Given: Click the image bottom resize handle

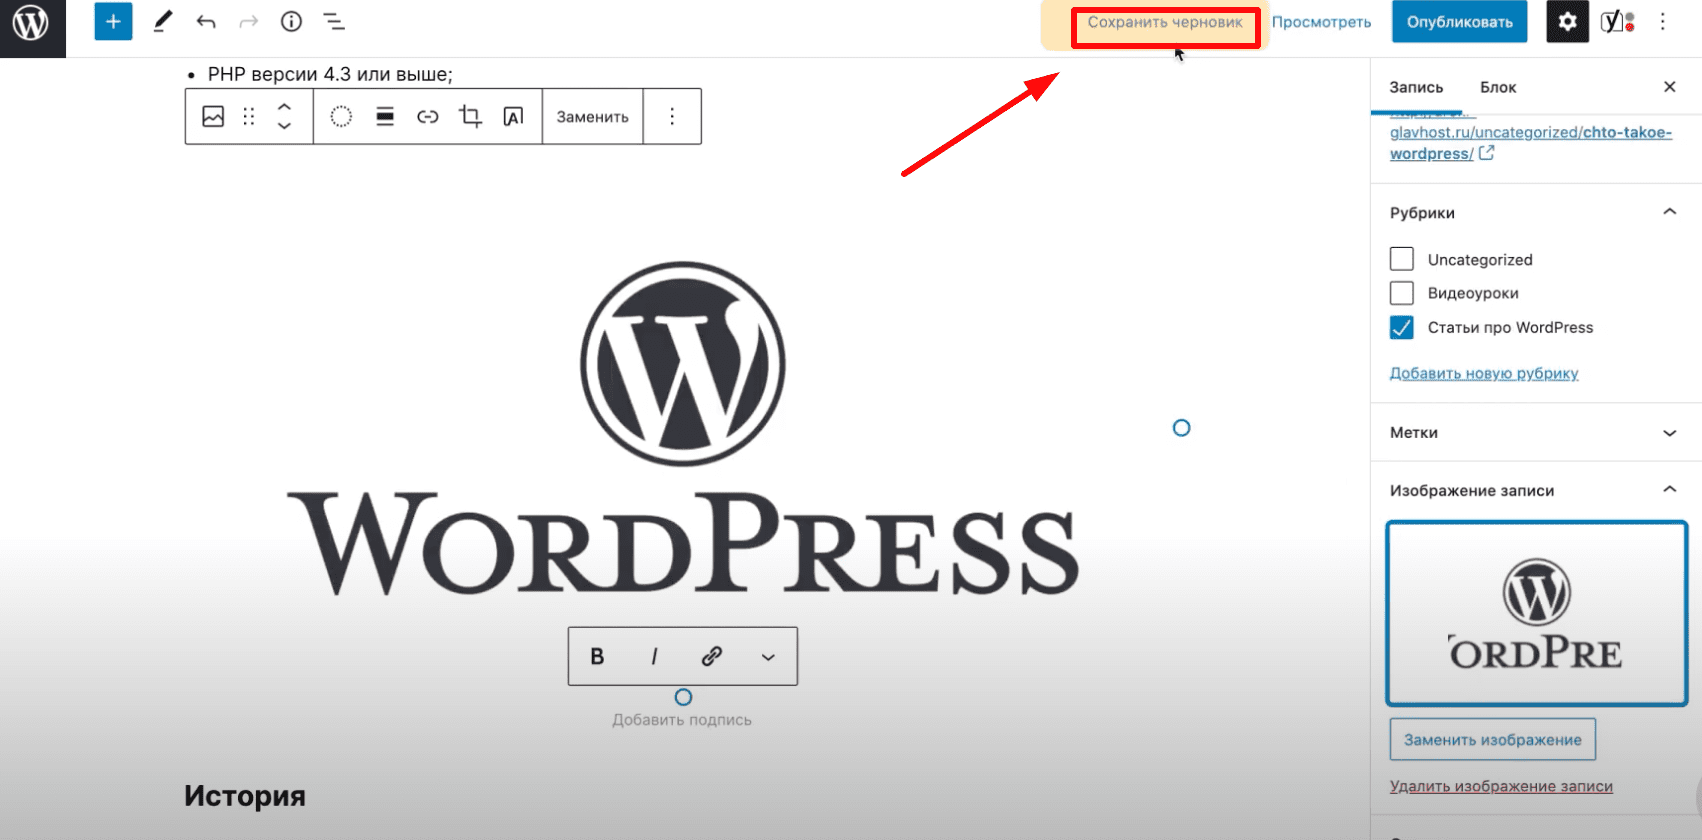Looking at the screenshot, I should pos(683,697).
